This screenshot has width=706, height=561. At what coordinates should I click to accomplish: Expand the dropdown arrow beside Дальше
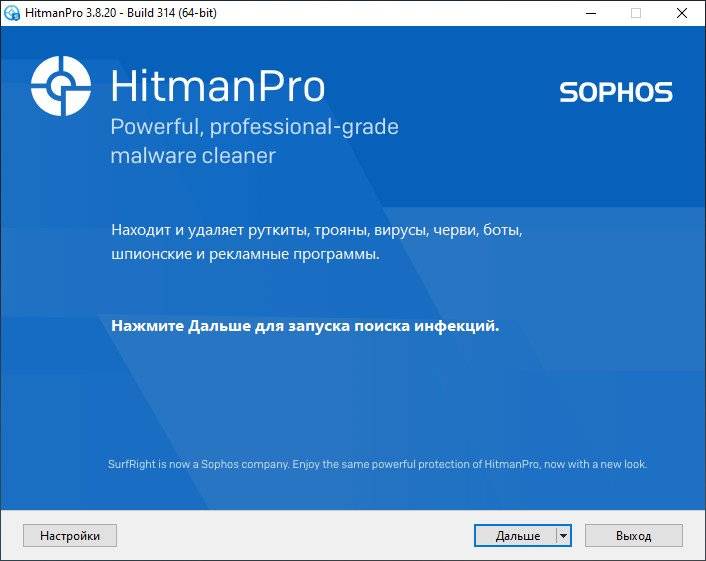[564, 535]
